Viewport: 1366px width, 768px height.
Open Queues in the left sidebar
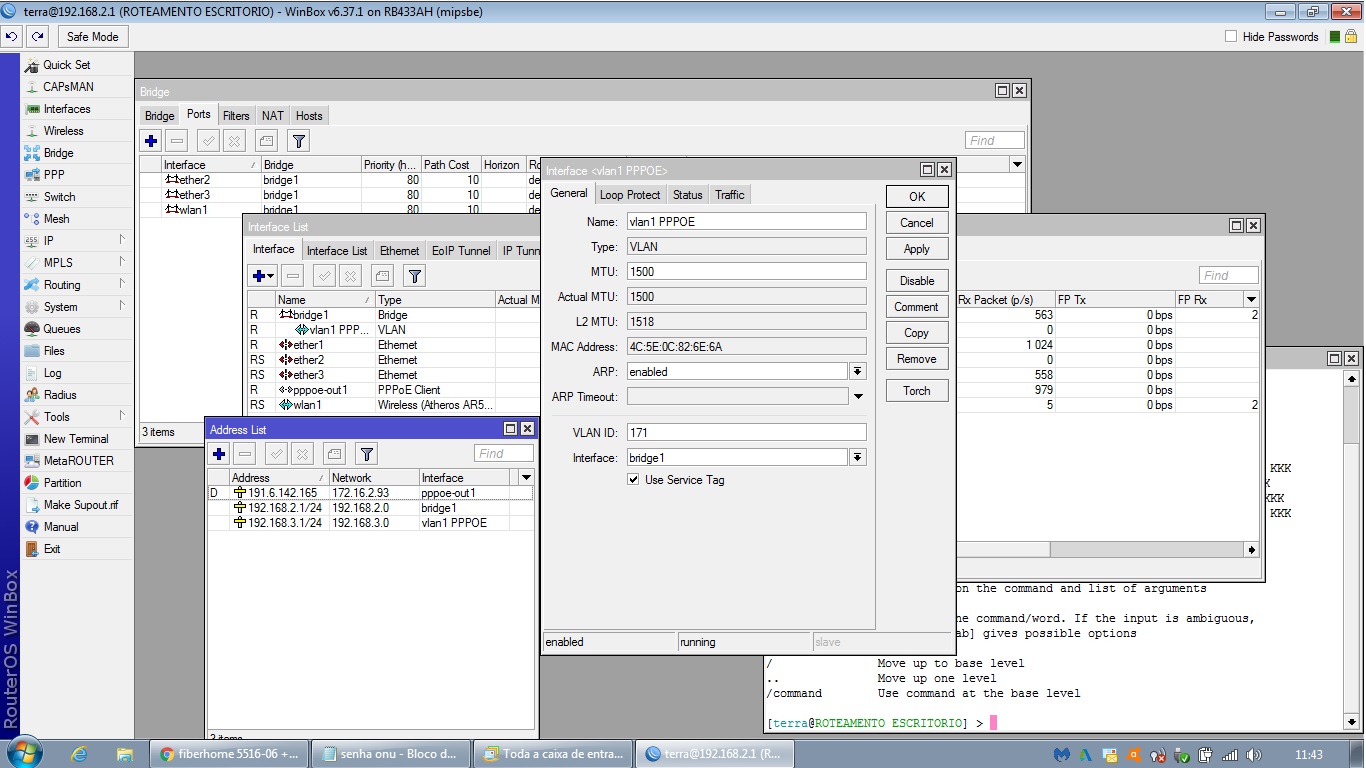click(x=61, y=329)
